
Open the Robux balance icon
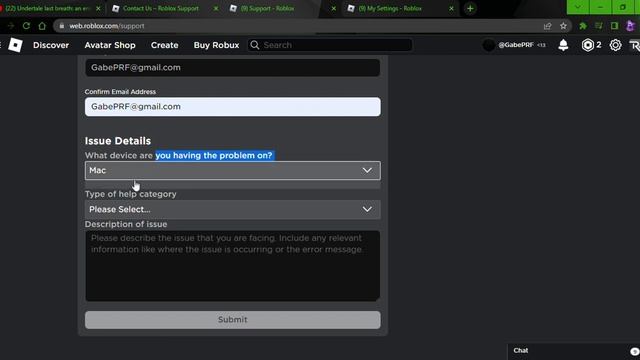(587, 45)
